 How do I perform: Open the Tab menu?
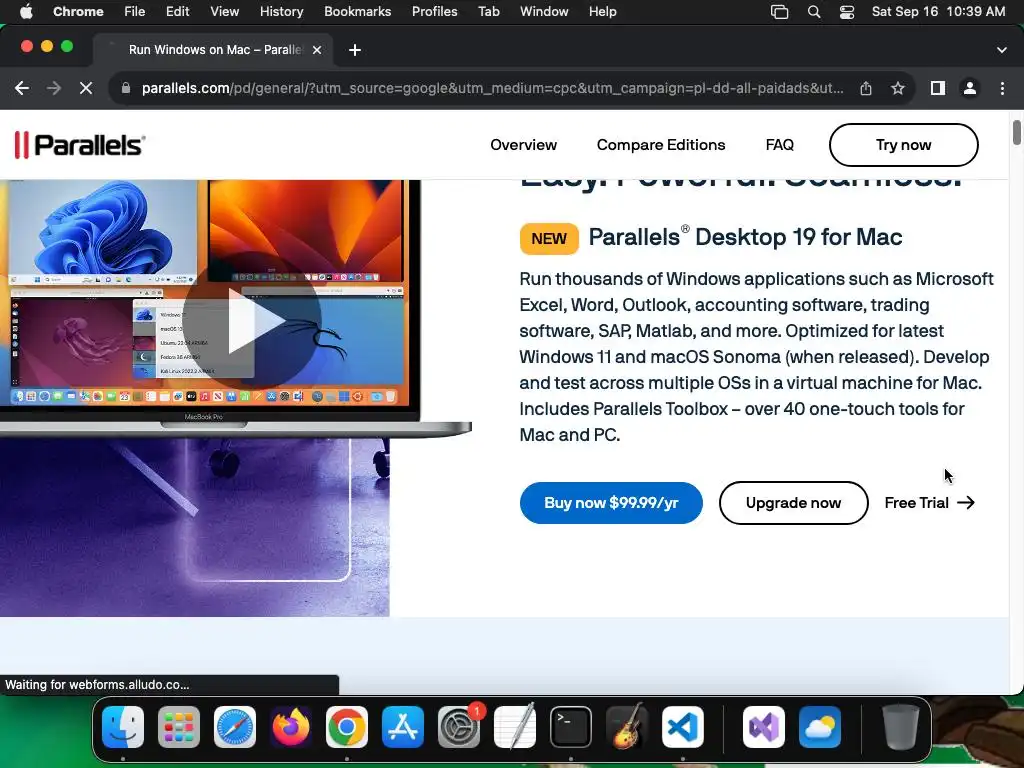click(488, 12)
